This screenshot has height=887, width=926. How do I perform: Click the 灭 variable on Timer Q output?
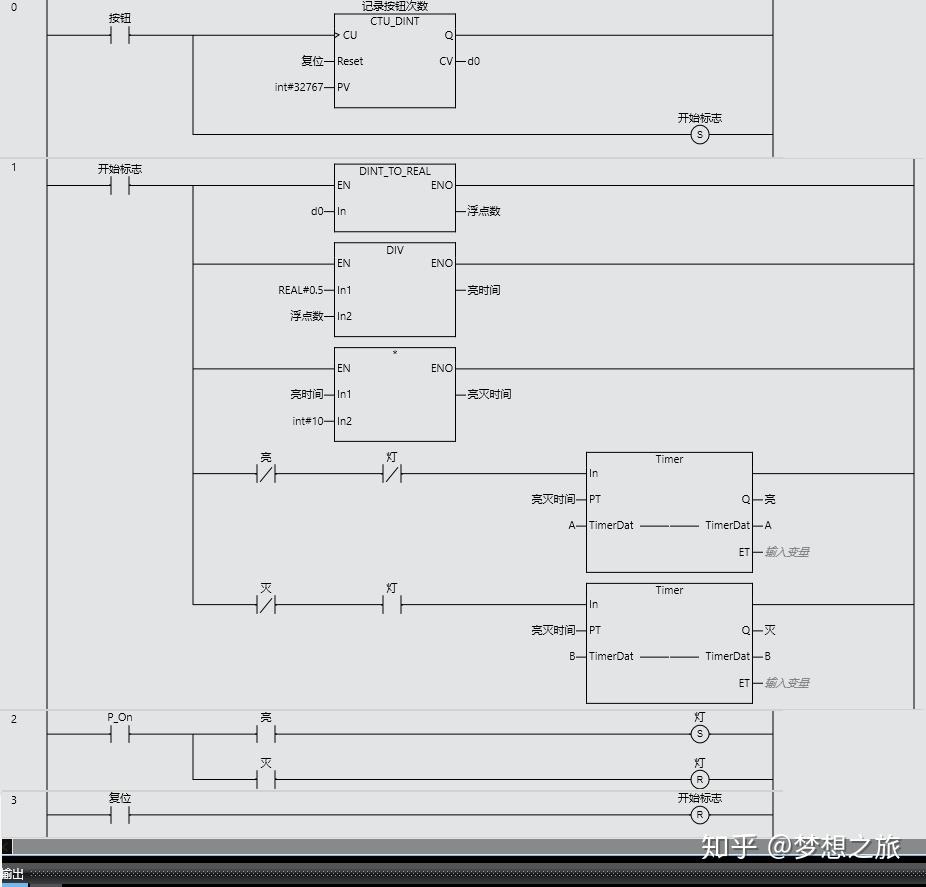tap(770, 630)
